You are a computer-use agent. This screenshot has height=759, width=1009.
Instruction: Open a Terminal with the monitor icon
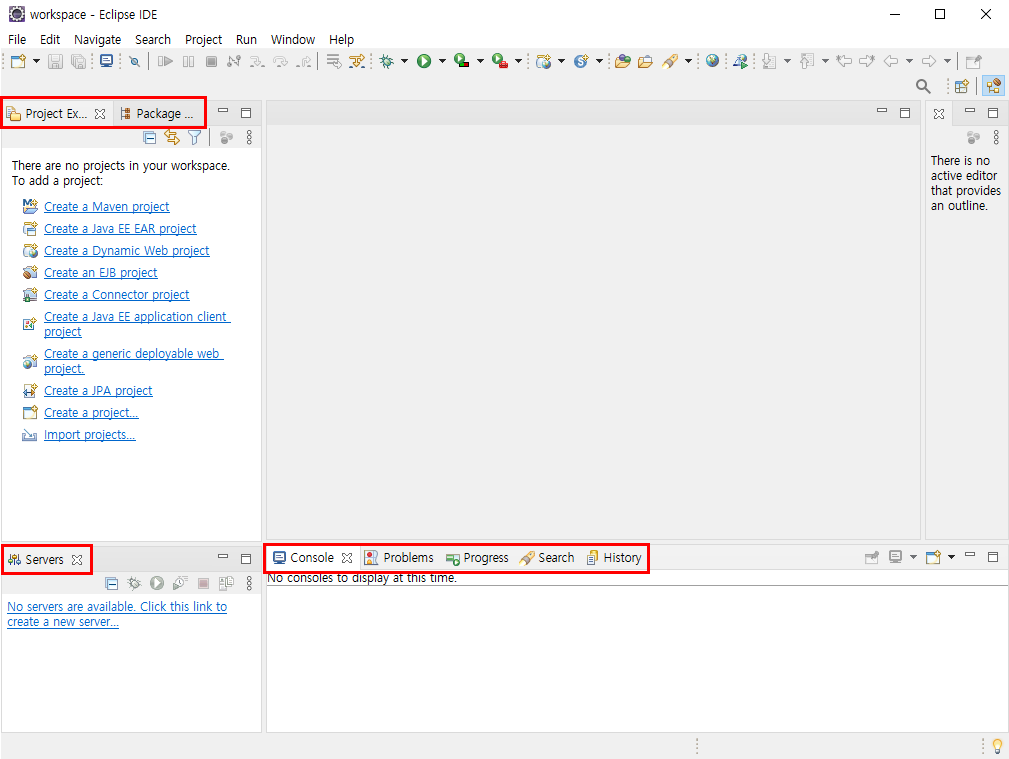pos(106,61)
